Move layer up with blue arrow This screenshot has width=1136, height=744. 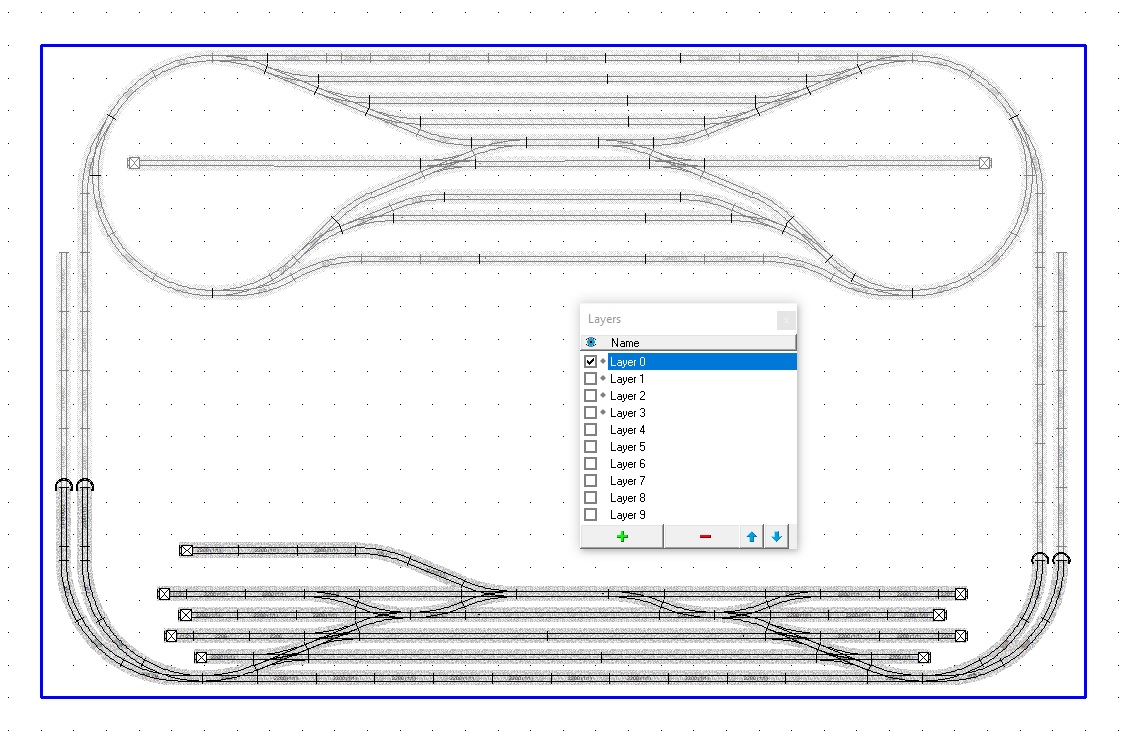click(x=752, y=537)
